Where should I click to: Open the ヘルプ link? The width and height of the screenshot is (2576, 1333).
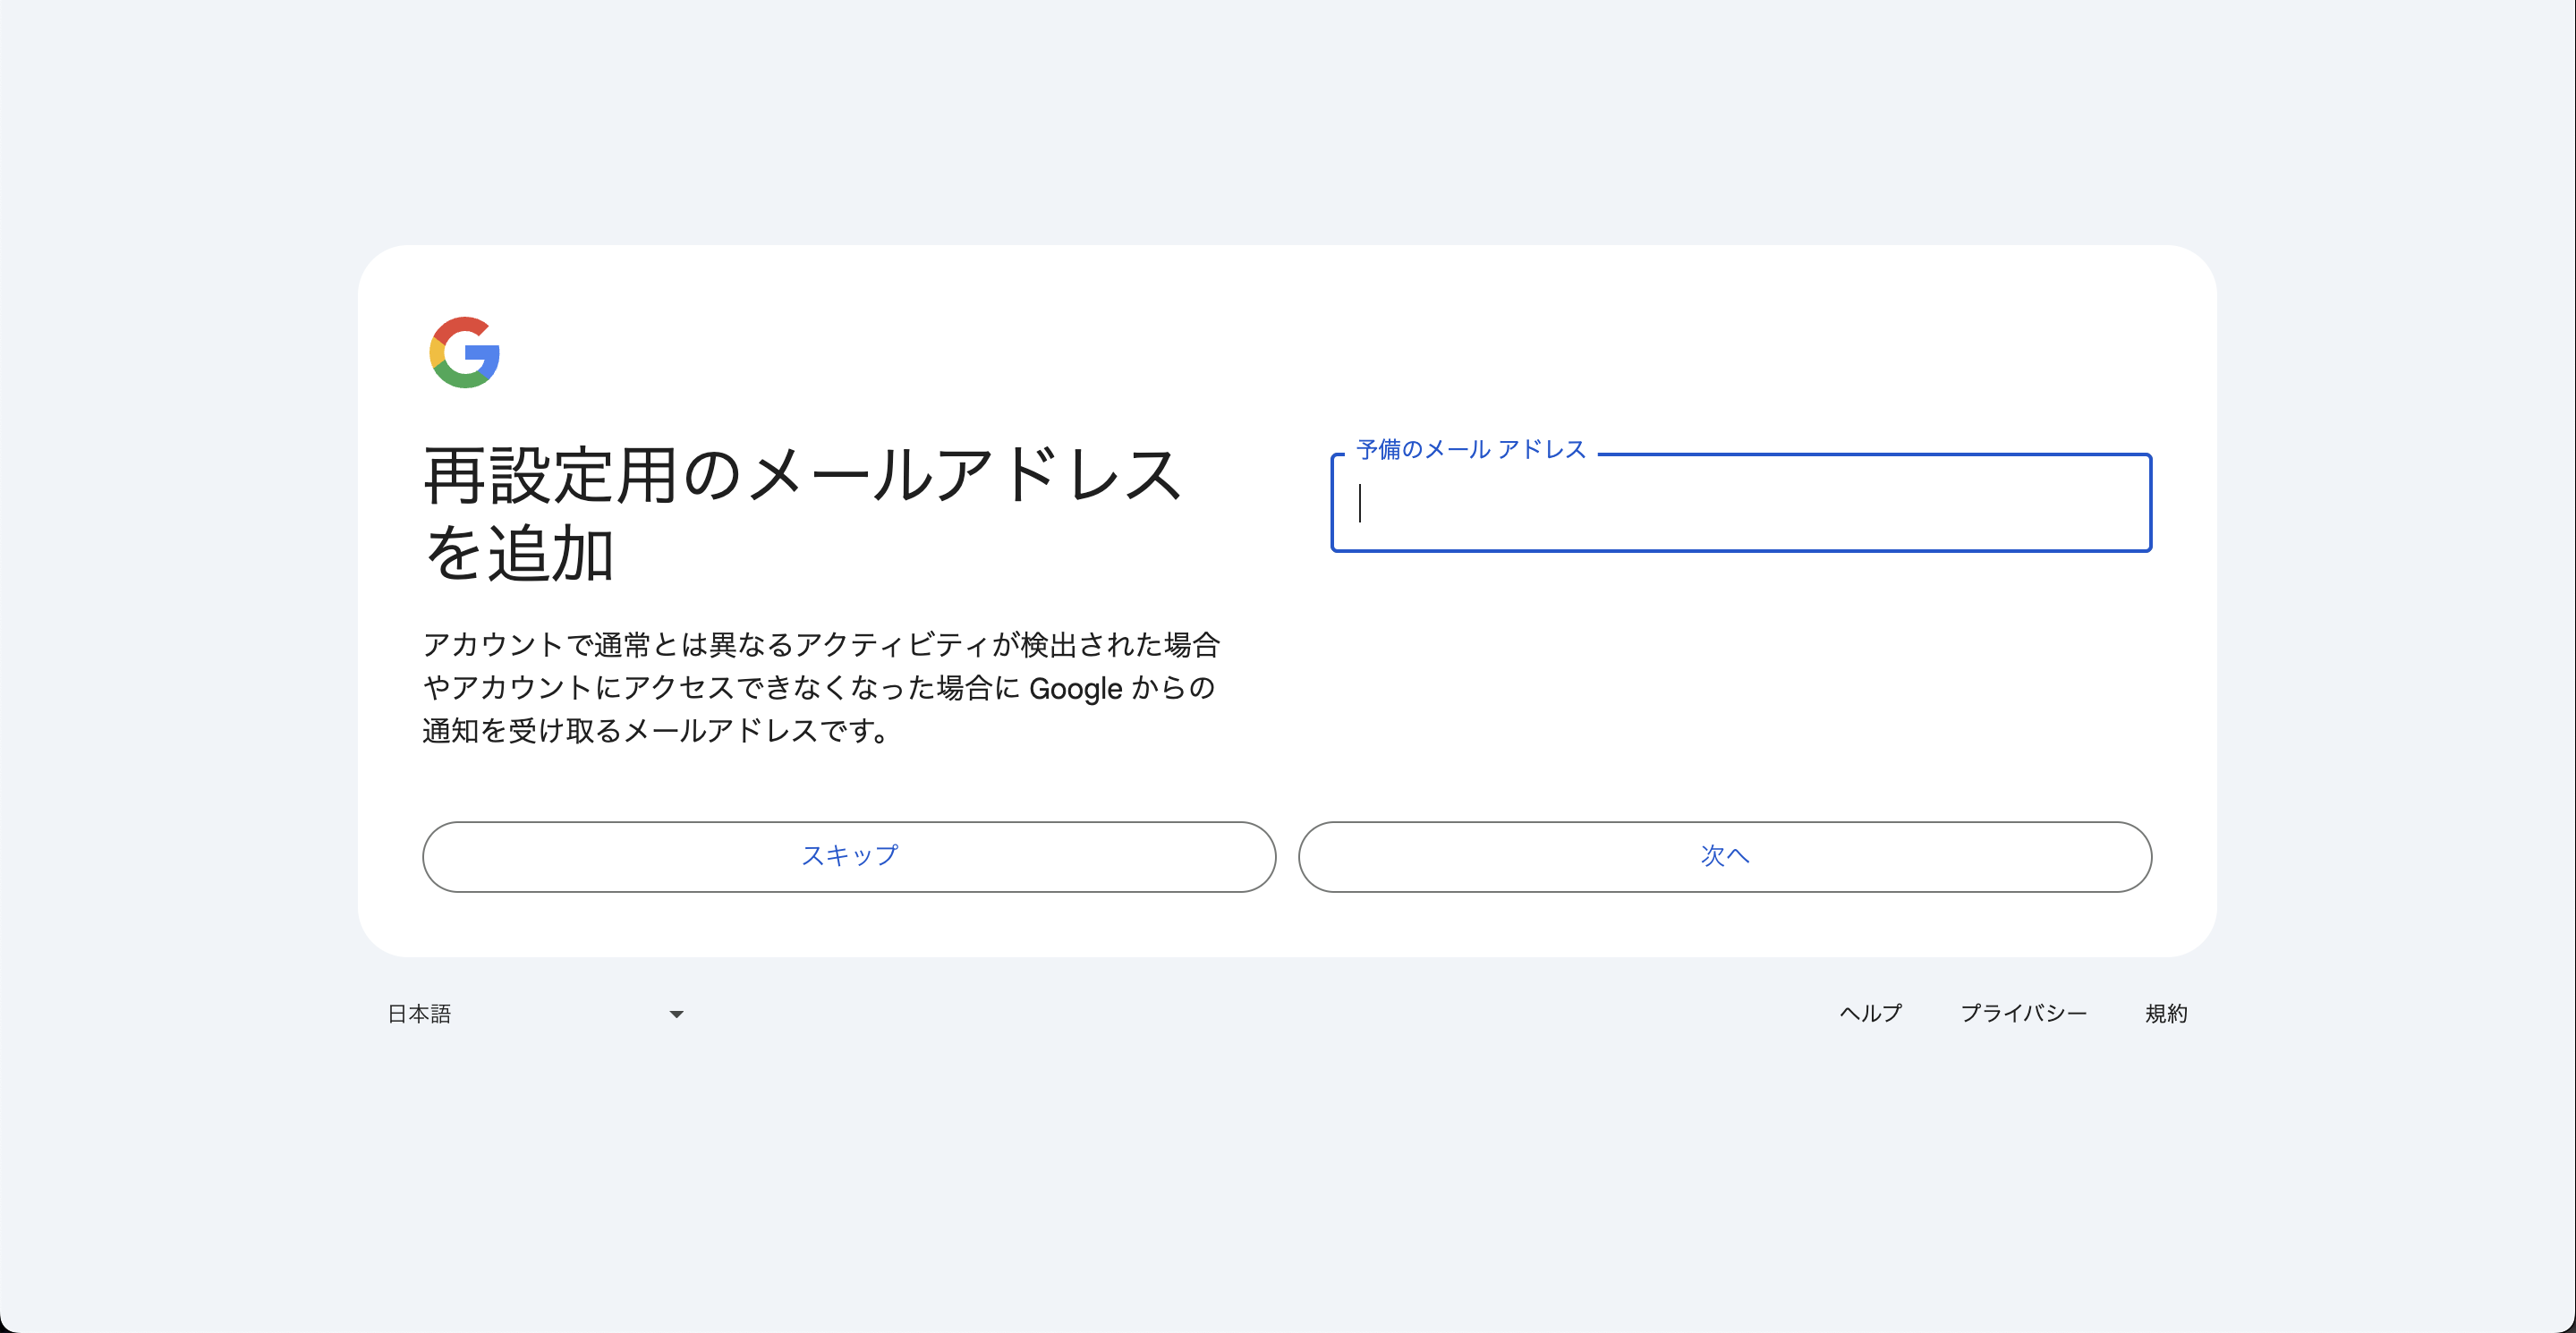[x=1870, y=1013]
